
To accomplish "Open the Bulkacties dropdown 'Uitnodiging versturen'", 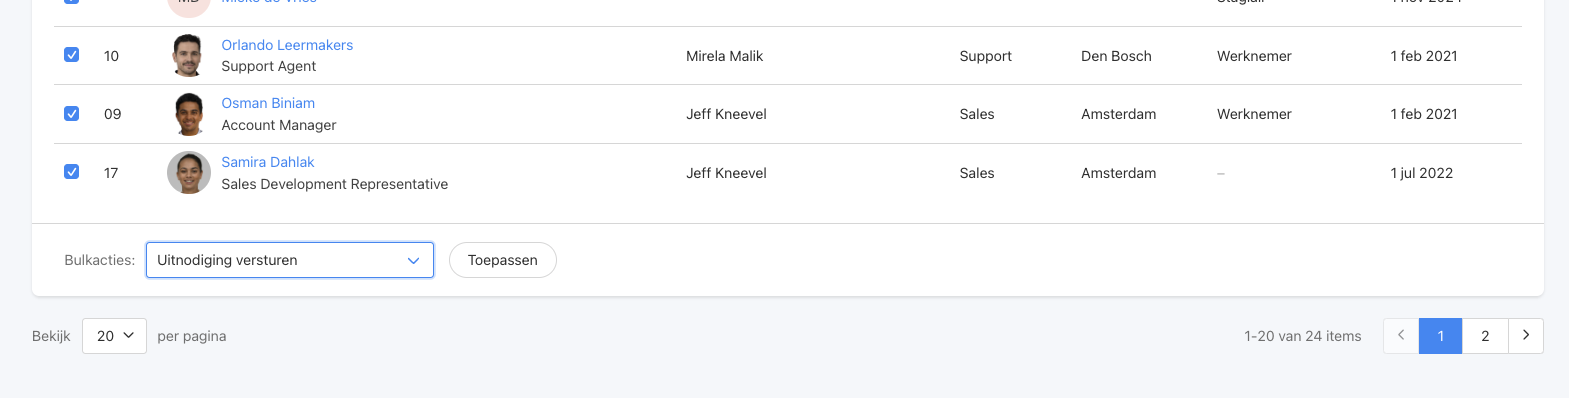I will [290, 260].
